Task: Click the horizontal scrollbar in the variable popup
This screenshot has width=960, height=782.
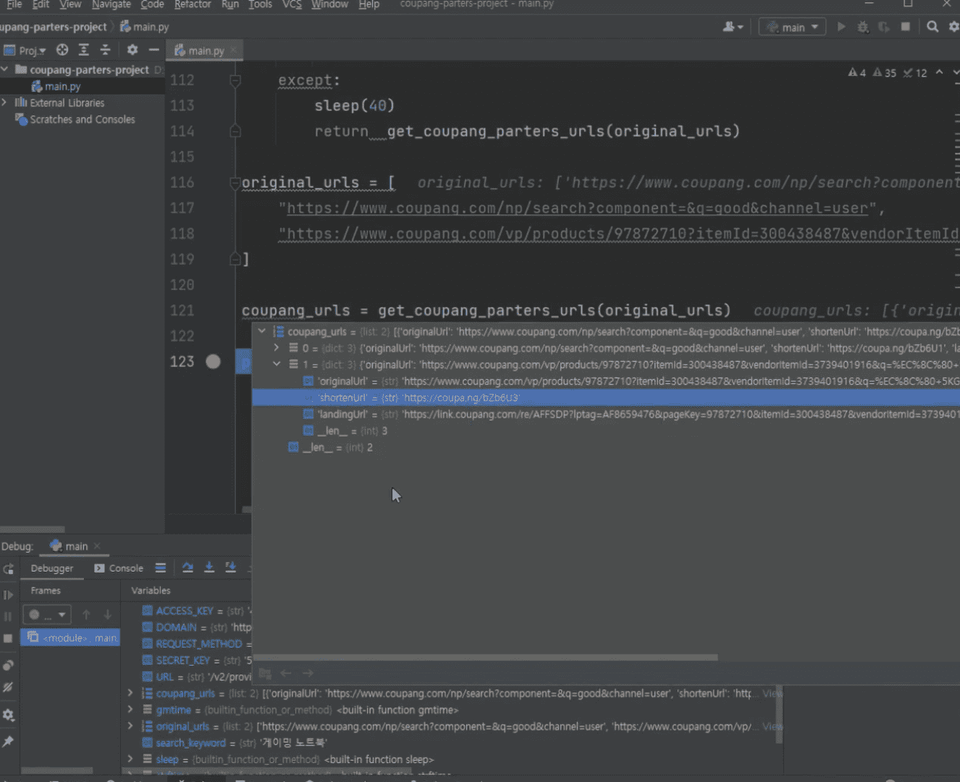Action: click(x=485, y=657)
